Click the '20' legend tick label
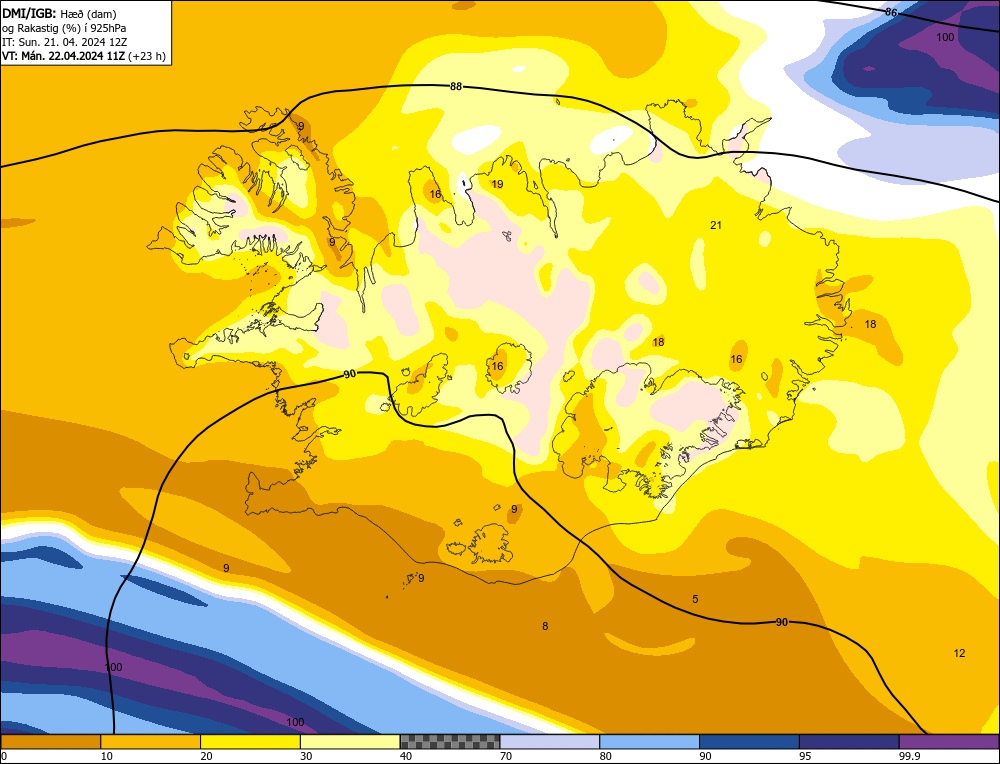 coord(207,756)
